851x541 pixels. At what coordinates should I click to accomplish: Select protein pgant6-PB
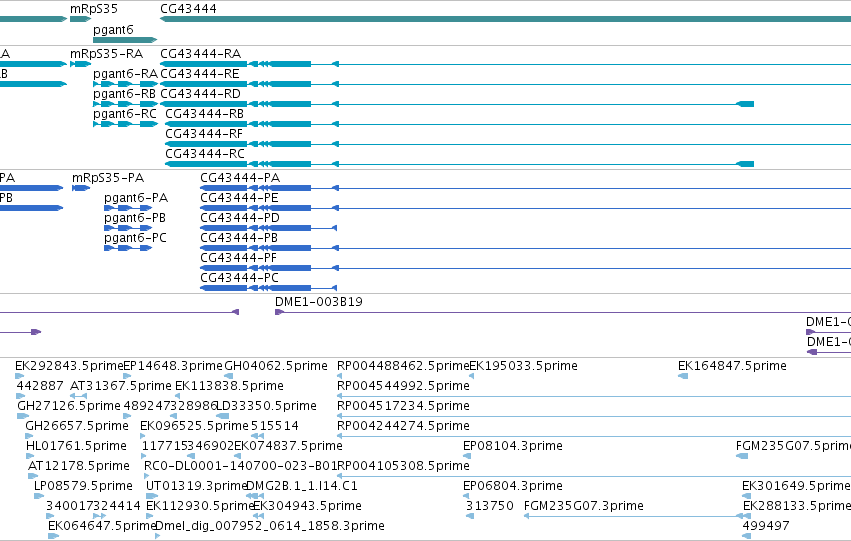pyautogui.click(x=135, y=218)
